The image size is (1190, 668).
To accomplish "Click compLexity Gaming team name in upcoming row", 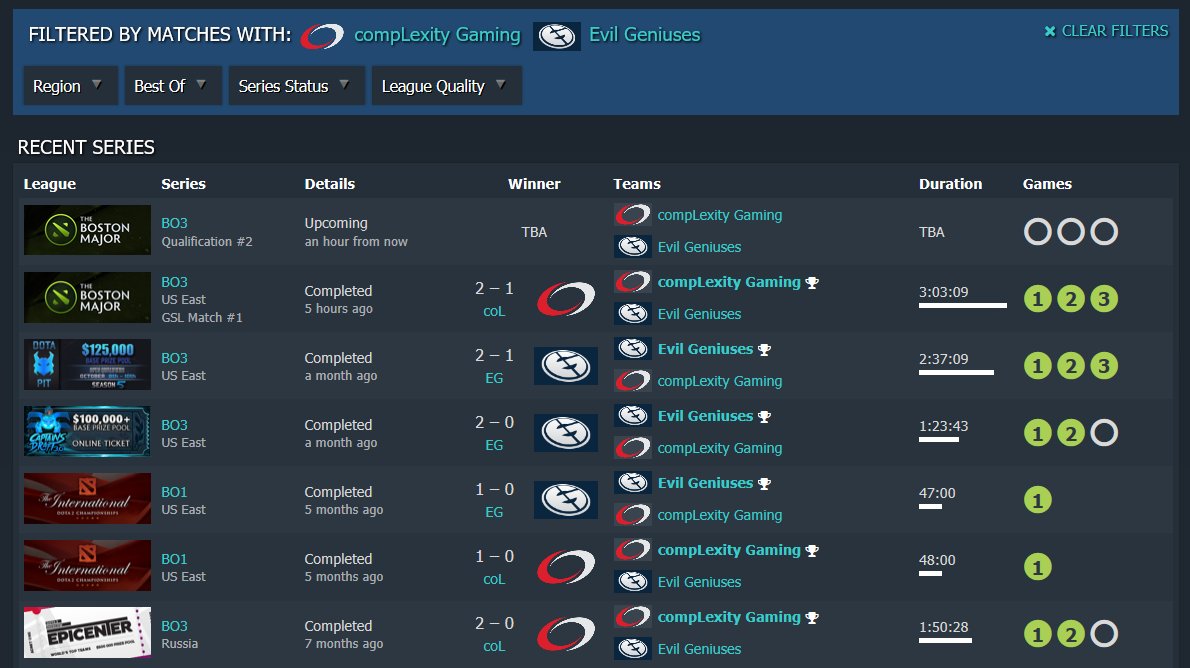I will (x=719, y=215).
